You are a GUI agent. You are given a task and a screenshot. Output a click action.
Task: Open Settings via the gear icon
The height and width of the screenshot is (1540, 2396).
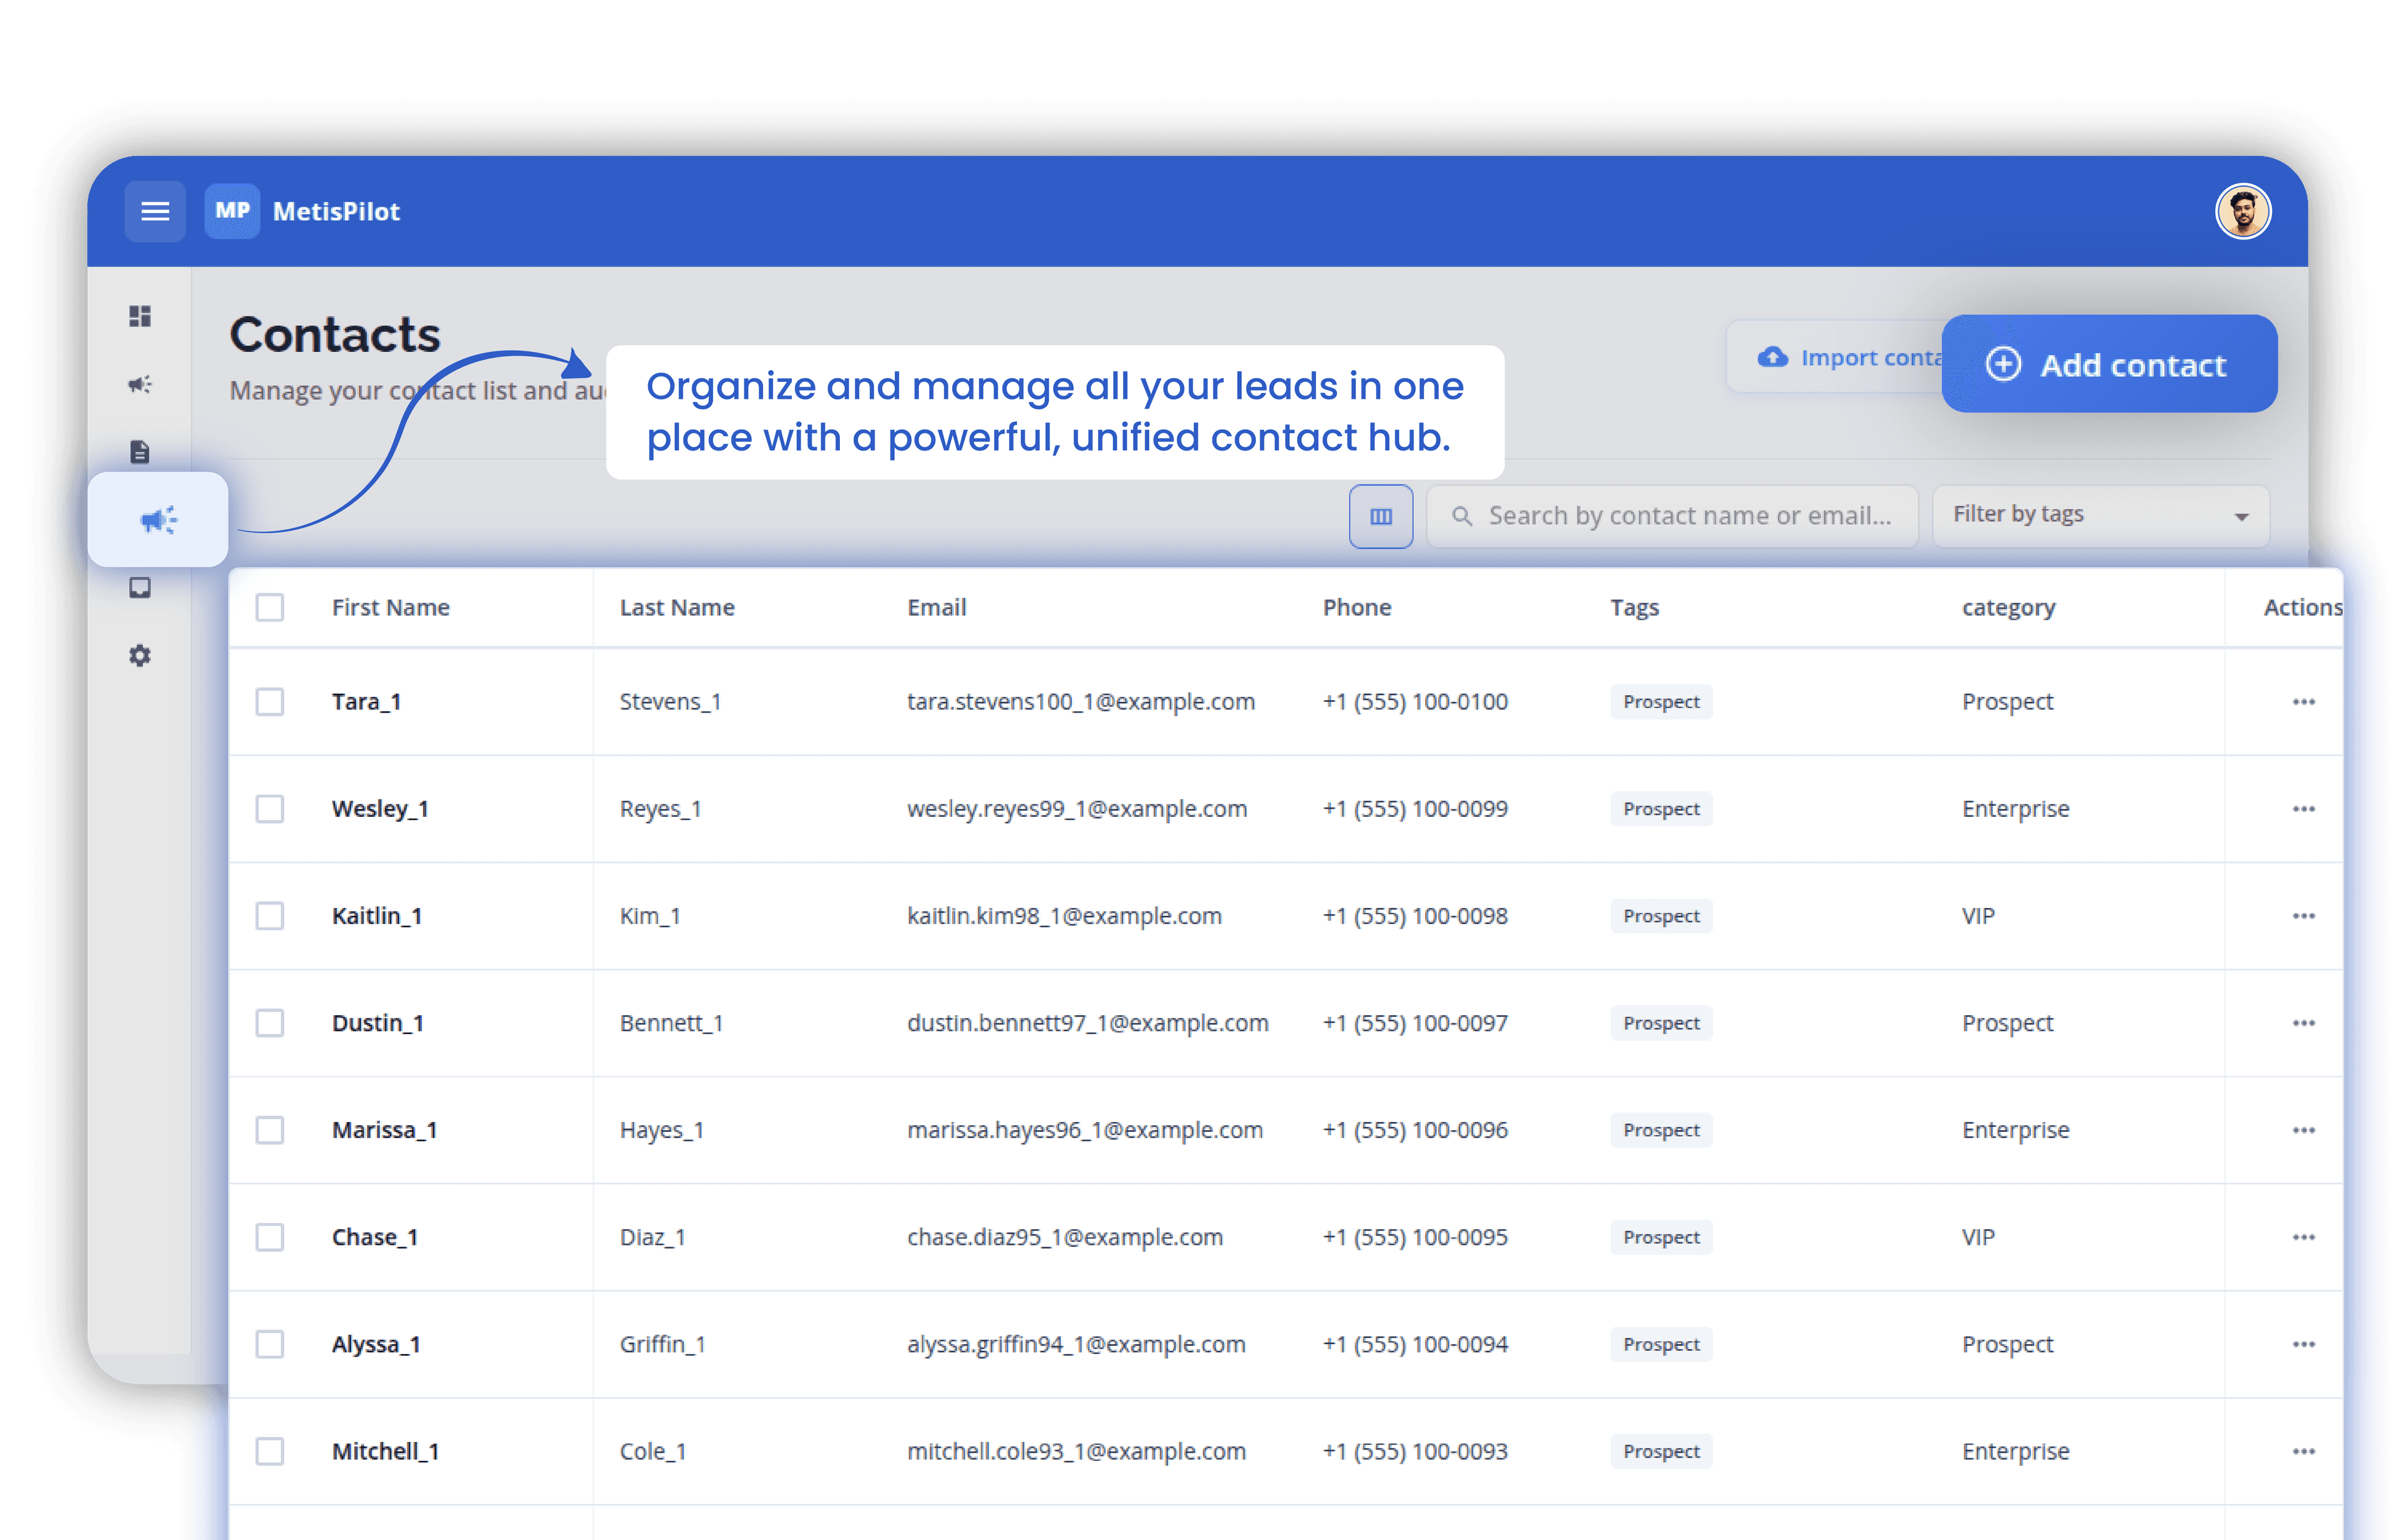[x=140, y=656]
